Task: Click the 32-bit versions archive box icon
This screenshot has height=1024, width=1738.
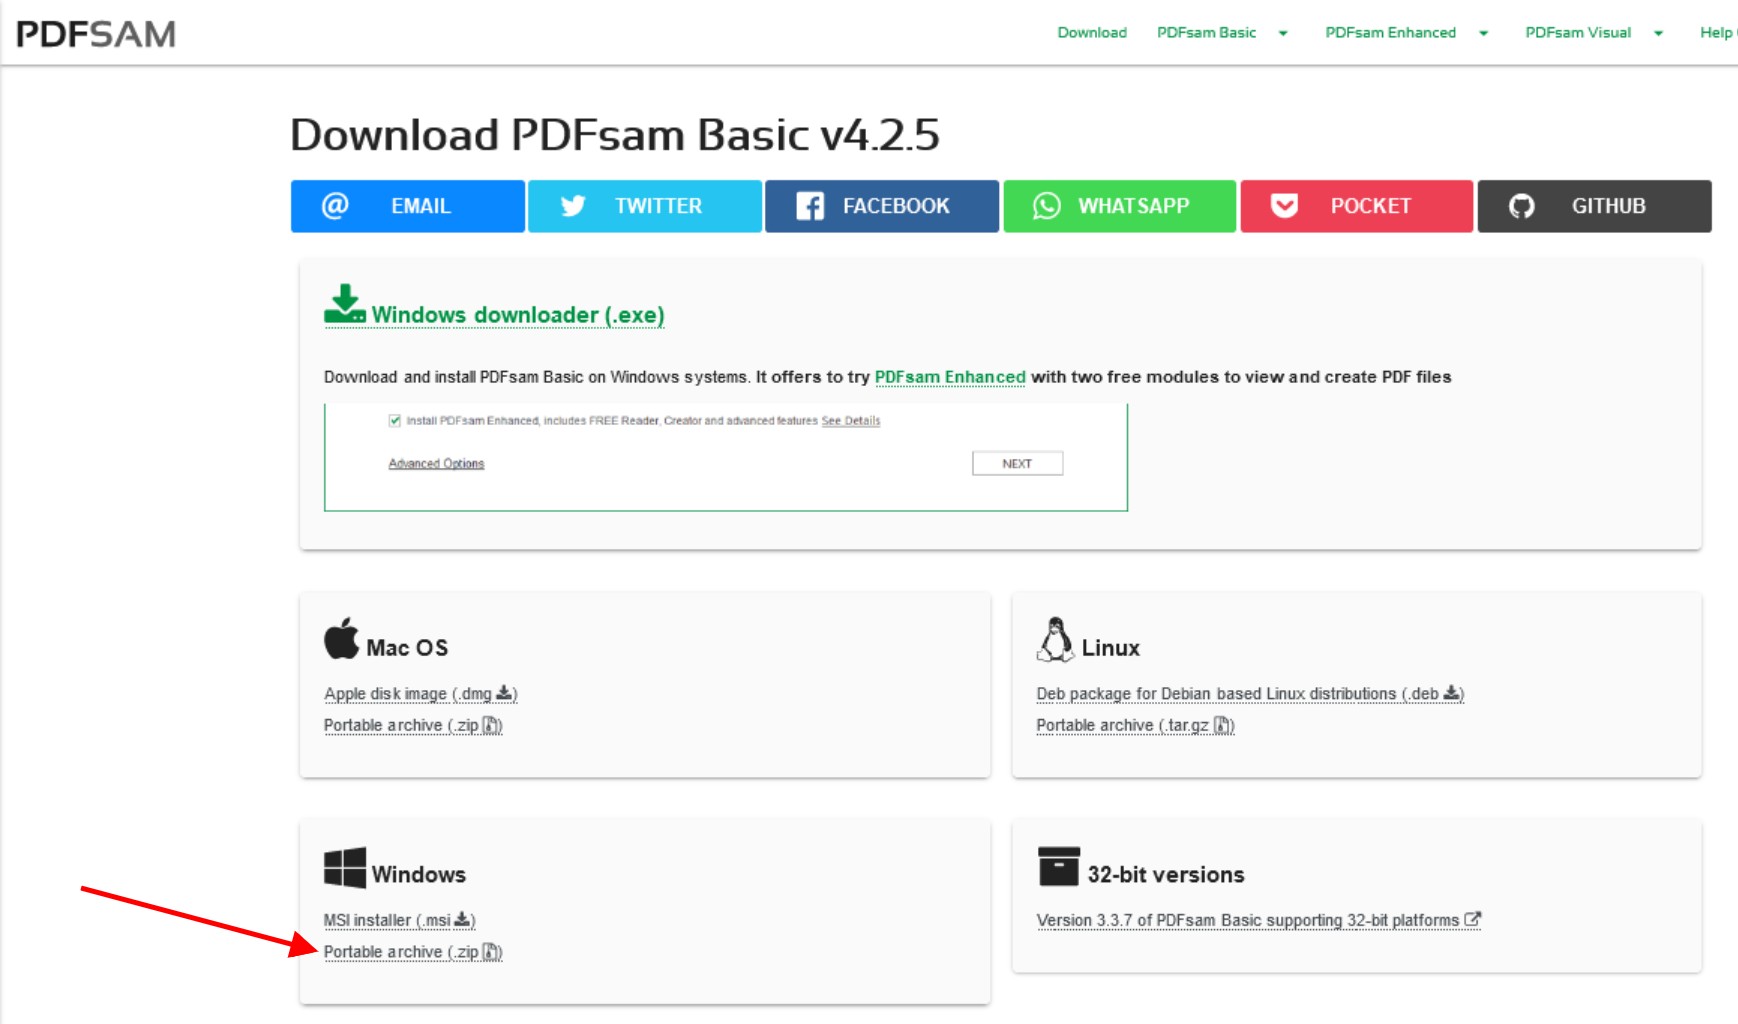Action: (1059, 866)
